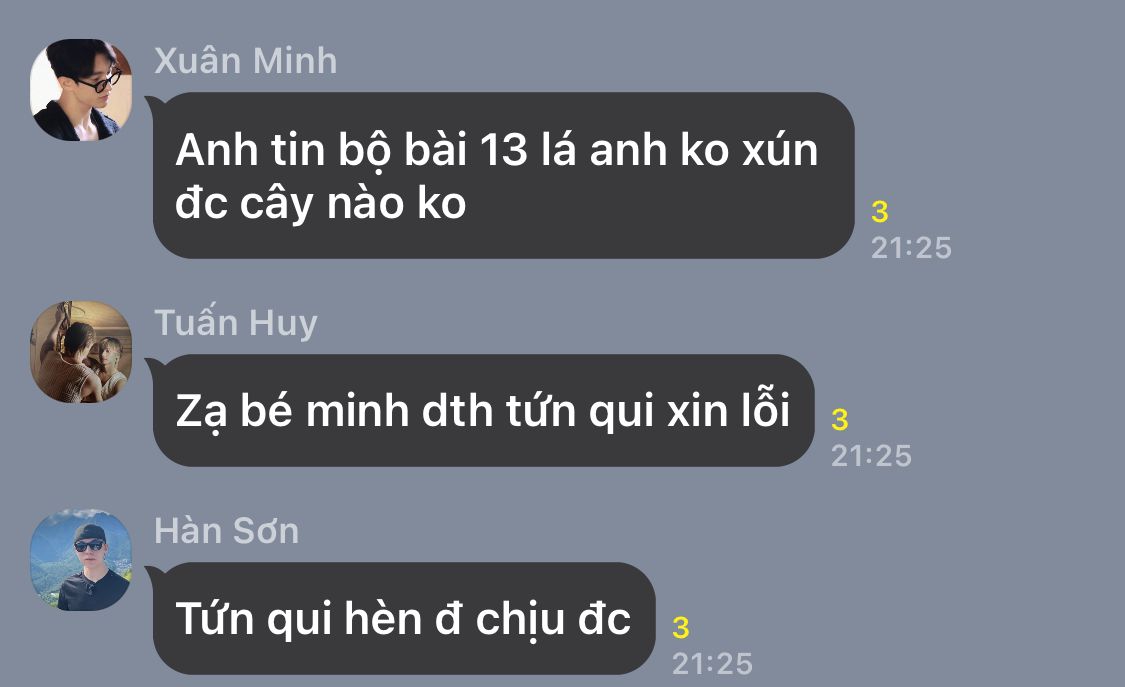Select the message starting "Anh tin bộ bài"
The height and width of the screenshot is (687, 1125).
tap(503, 176)
